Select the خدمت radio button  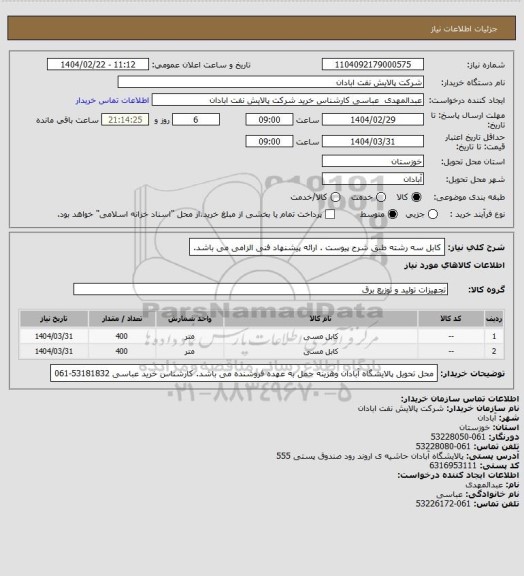point(381,197)
